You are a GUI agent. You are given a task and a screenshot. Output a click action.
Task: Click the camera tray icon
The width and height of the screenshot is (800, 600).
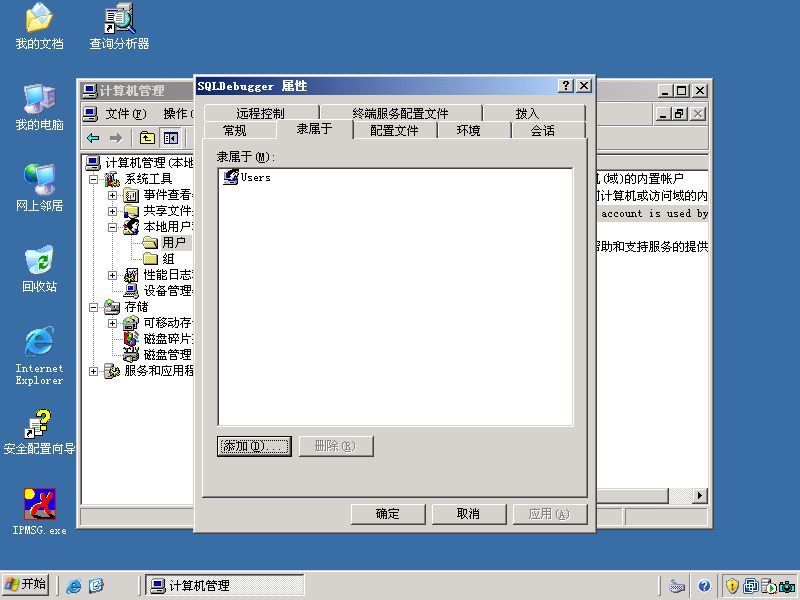click(789, 586)
